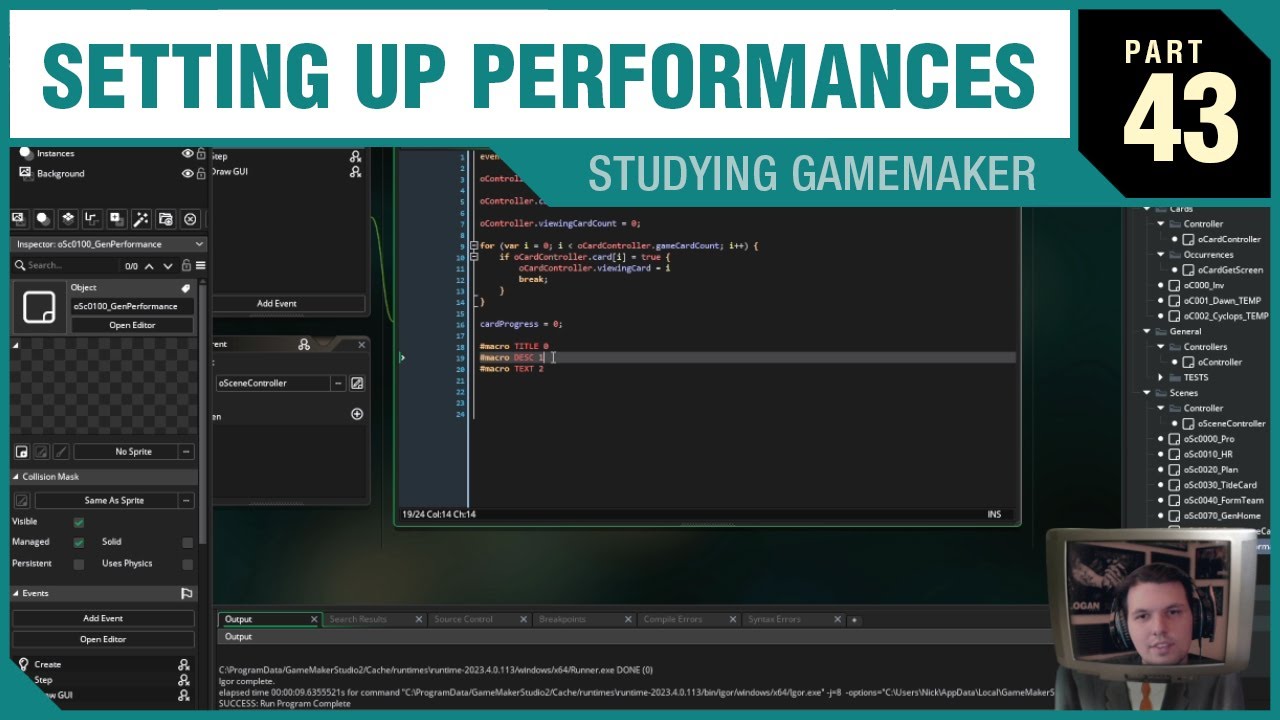Switch to the Search Results tab

point(358,619)
